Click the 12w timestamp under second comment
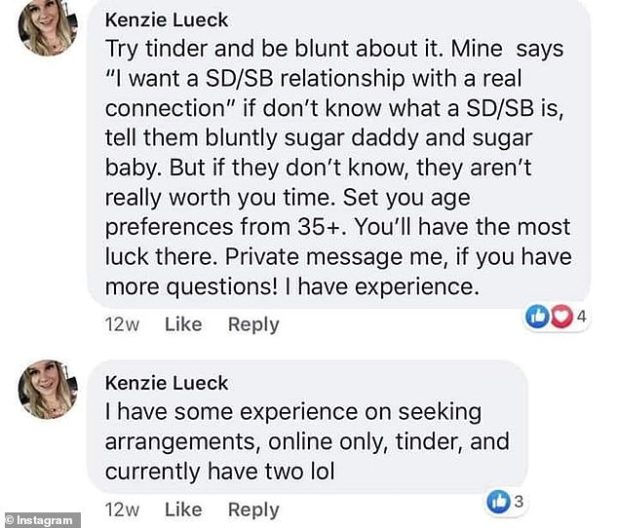618x528 pixels. tap(124, 509)
